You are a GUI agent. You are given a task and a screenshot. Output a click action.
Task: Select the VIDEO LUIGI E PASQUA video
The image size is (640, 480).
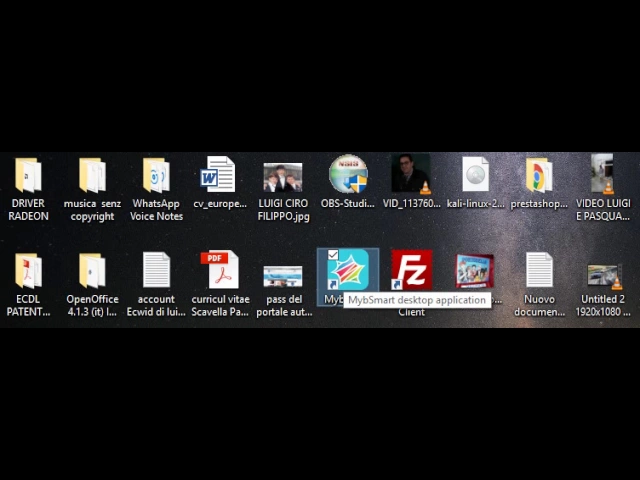603,173
